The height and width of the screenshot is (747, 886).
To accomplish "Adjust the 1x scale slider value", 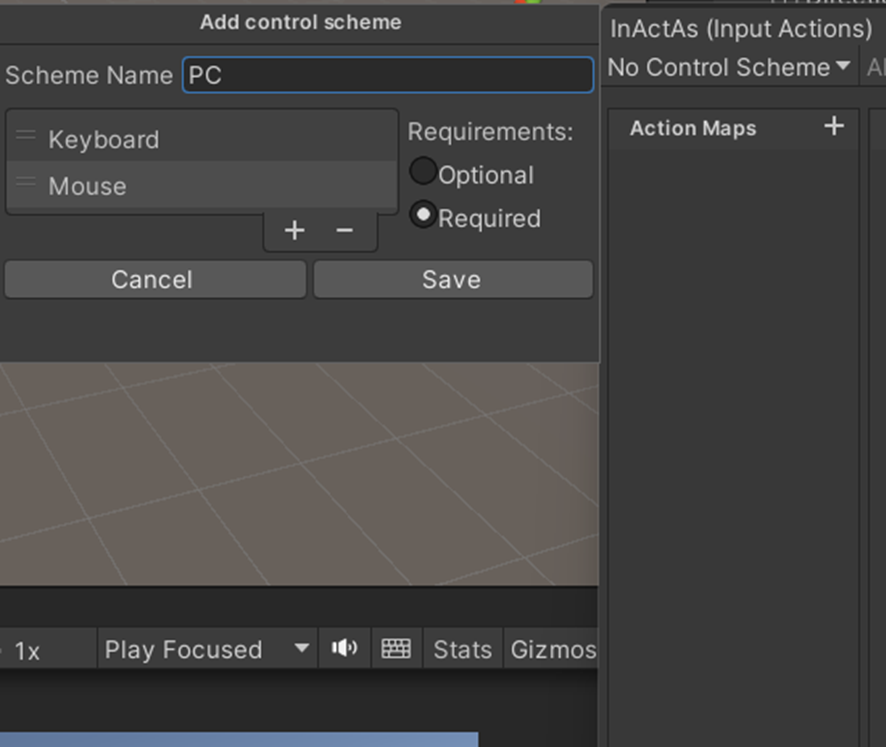I will (27, 650).
